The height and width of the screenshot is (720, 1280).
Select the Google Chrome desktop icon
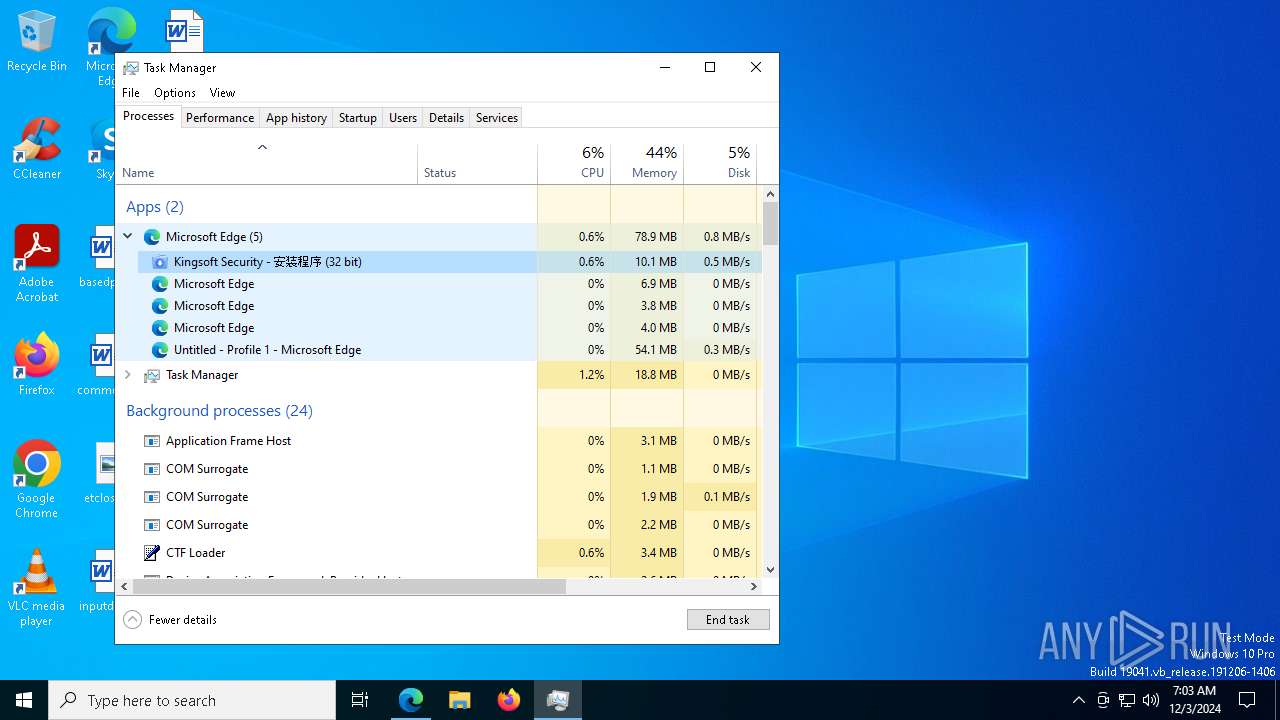click(x=37, y=480)
